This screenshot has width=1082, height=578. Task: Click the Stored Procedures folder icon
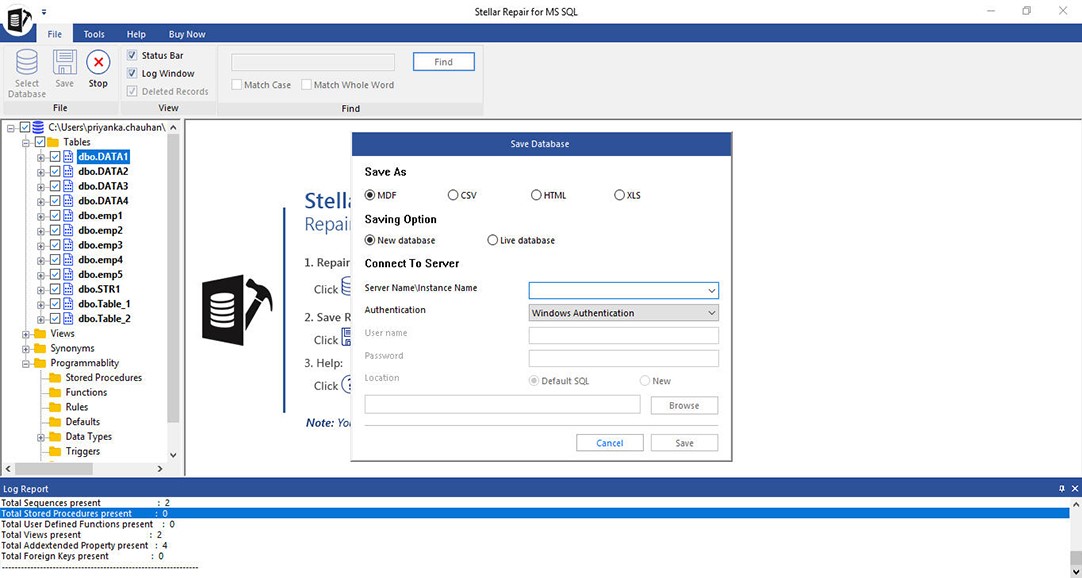point(56,378)
